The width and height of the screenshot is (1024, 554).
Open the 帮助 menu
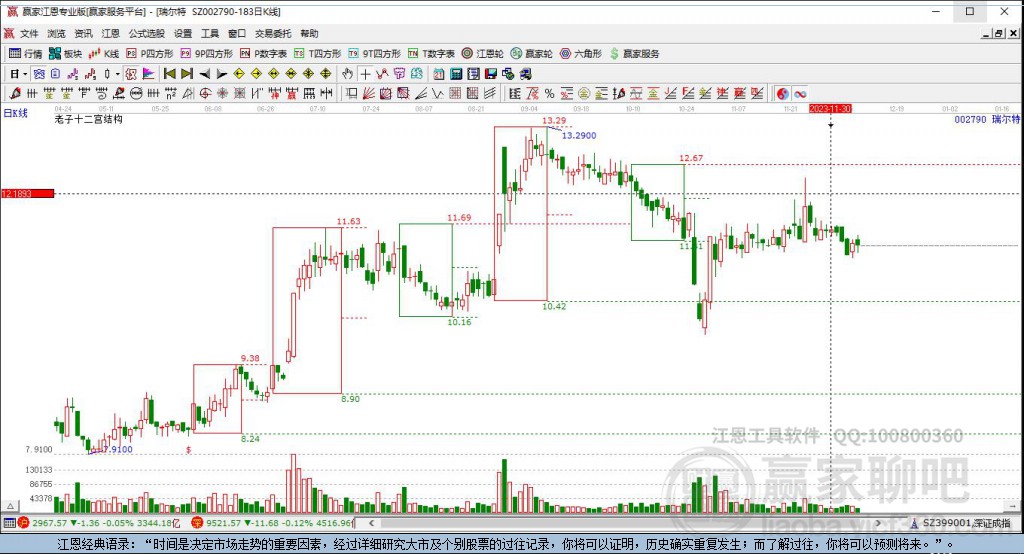click(x=310, y=33)
